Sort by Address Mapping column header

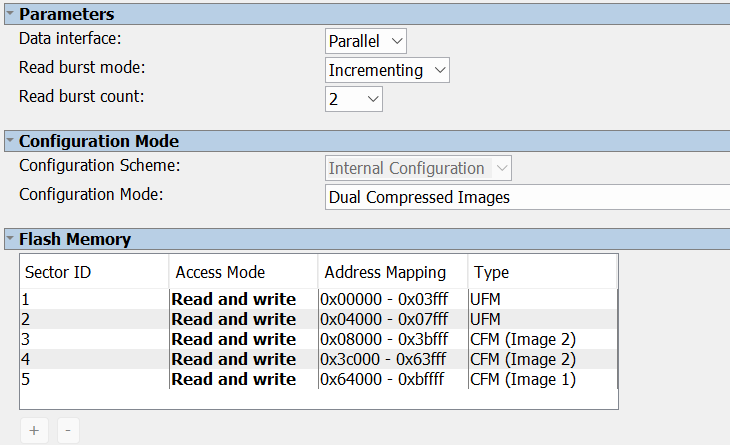pos(391,272)
